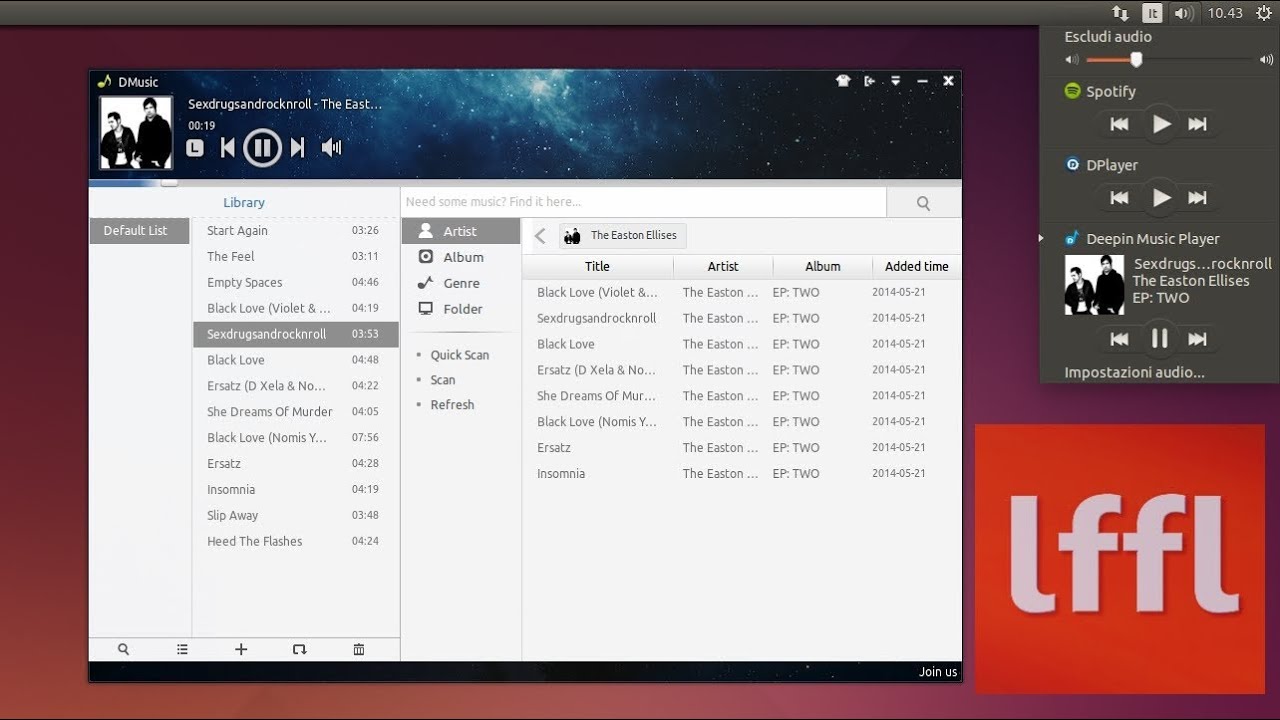Image resolution: width=1280 pixels, height=720 pixels.
Task: Toggle repeat mode icon at bottom
Action: 299,649
